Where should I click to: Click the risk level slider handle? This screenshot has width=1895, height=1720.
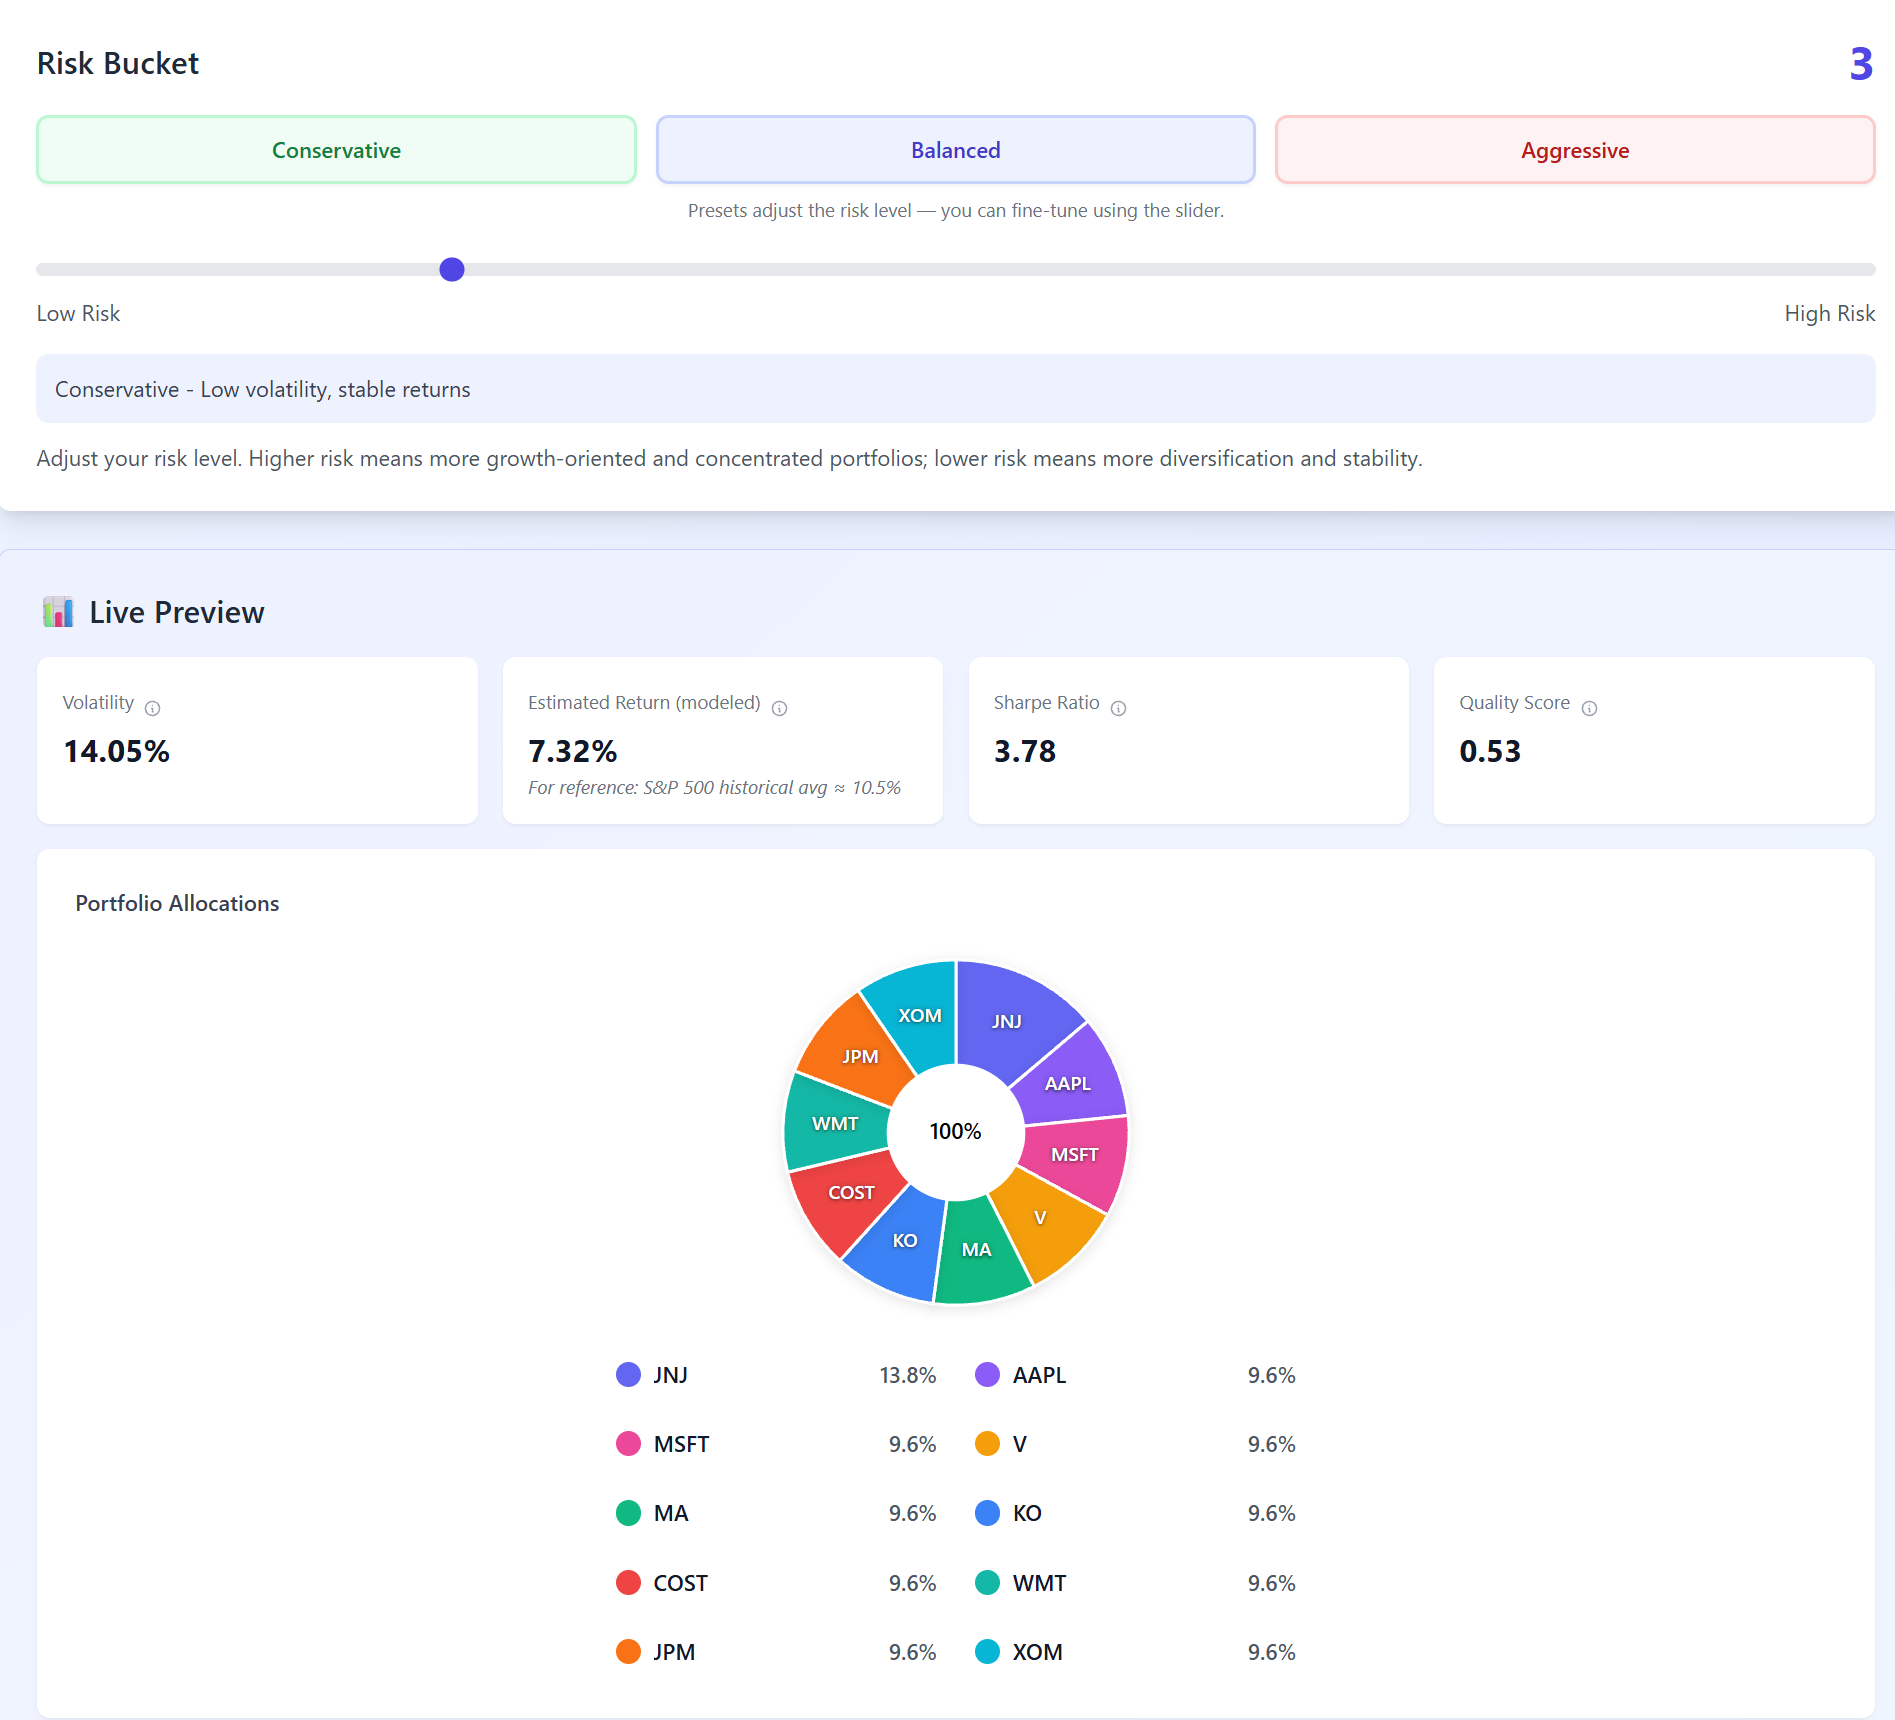point(451,269)
